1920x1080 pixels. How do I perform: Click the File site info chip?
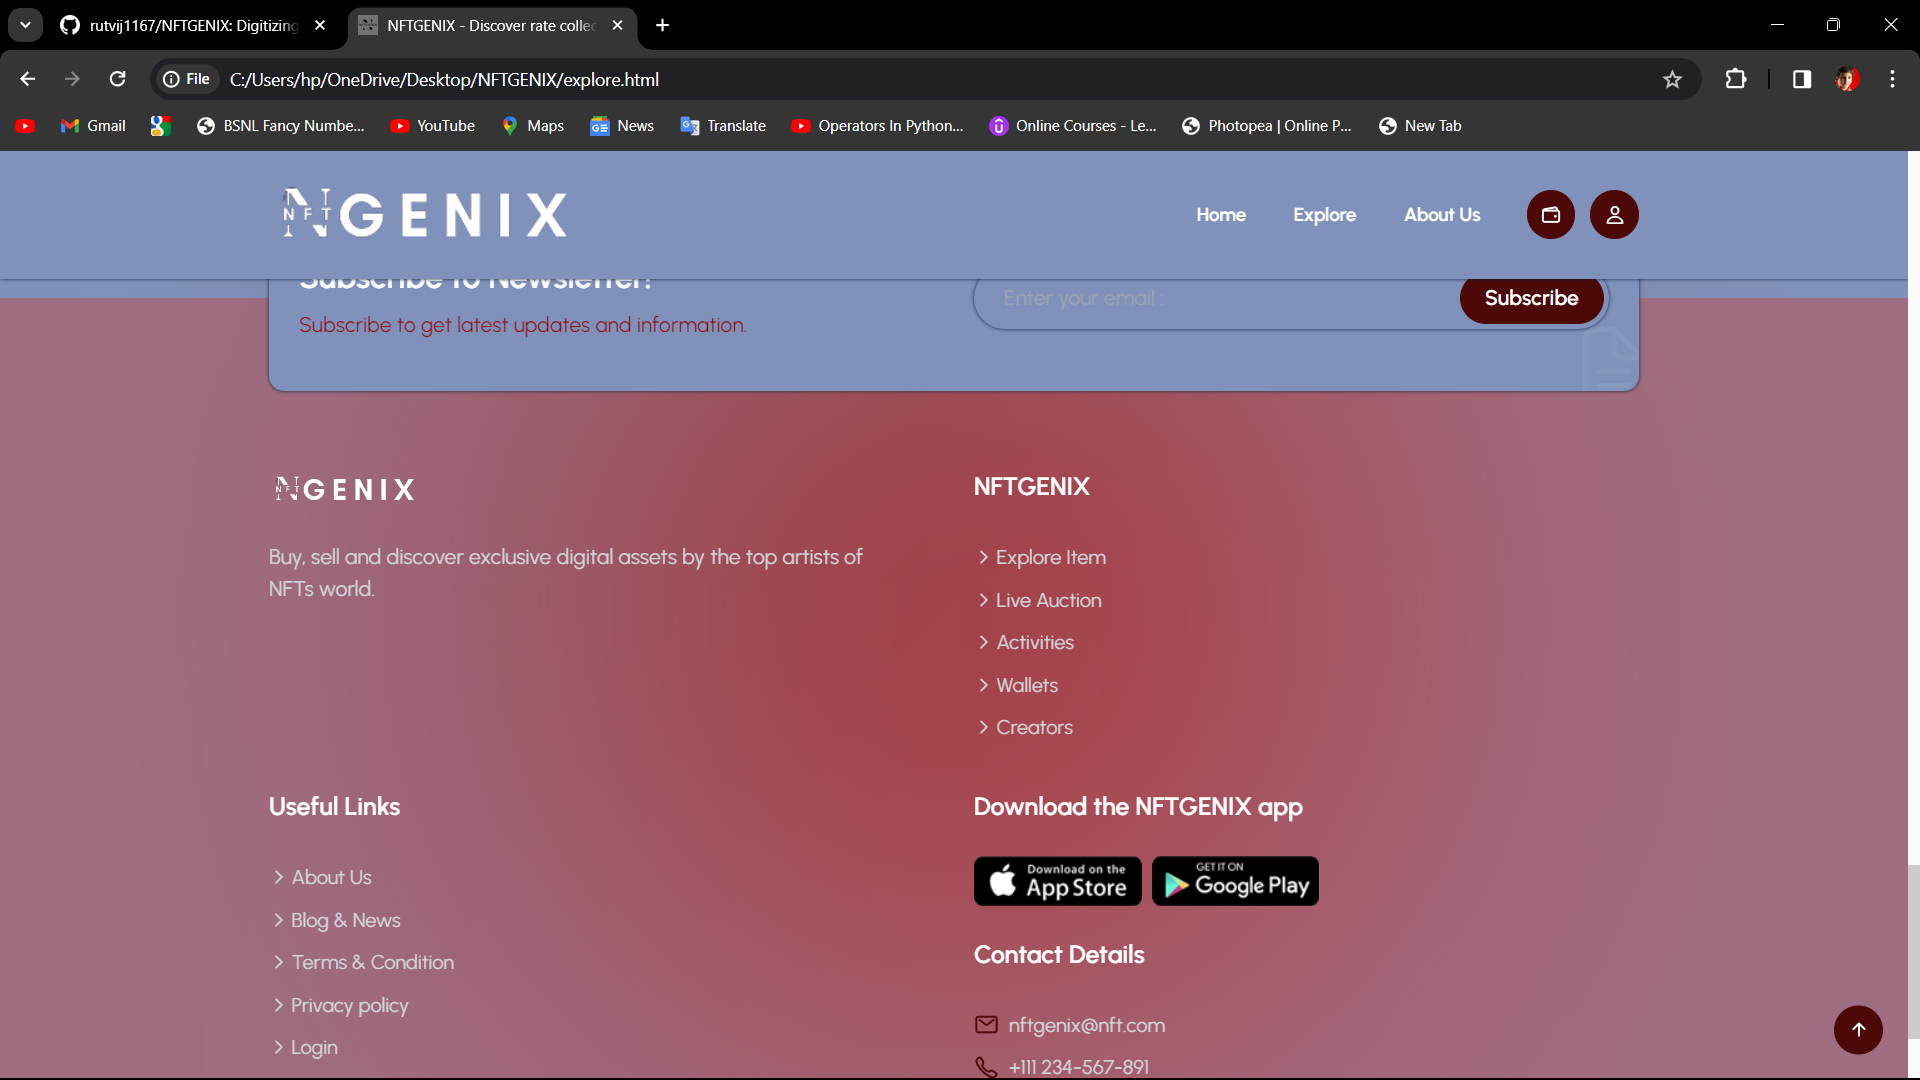coord(187,79)
